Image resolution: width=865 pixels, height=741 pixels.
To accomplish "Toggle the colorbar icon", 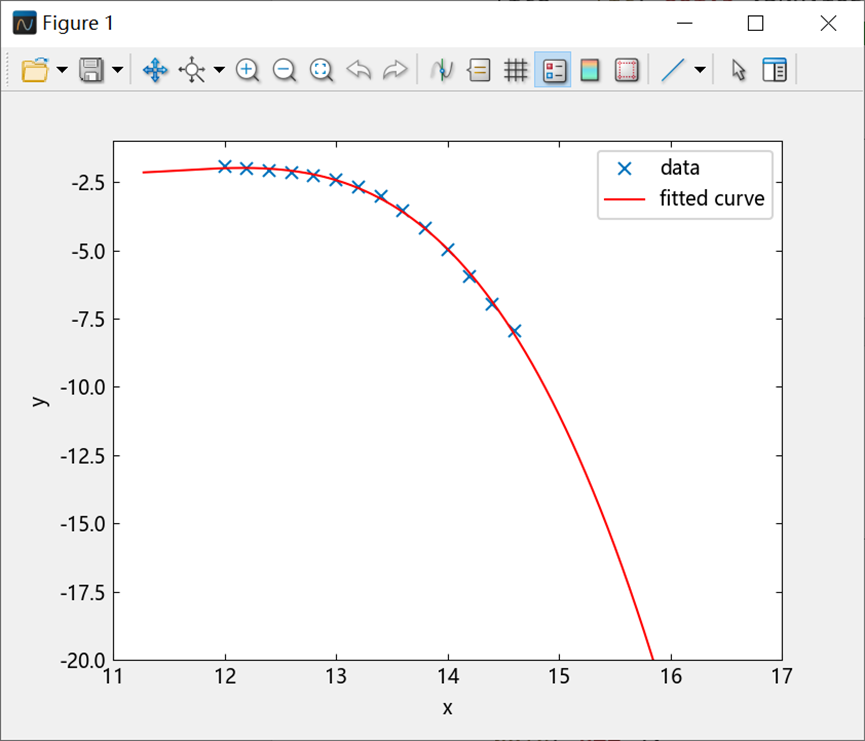I will [590, 70].
